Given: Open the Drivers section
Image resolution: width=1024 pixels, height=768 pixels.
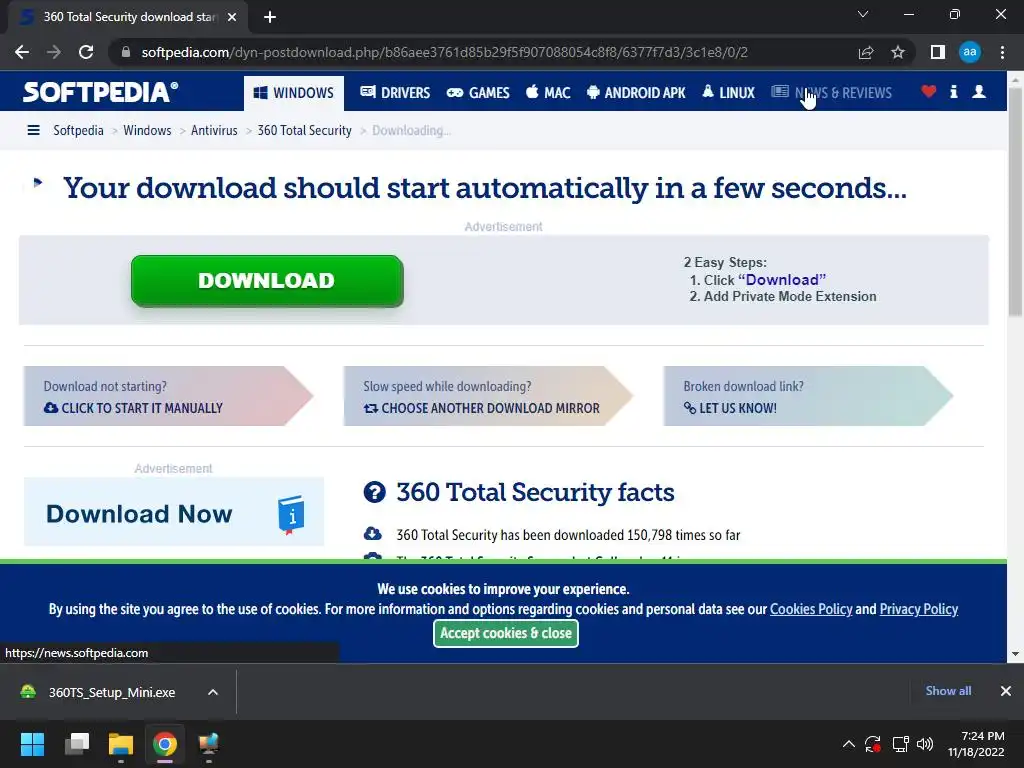Looking at the screenshot, I should [395, 93].
